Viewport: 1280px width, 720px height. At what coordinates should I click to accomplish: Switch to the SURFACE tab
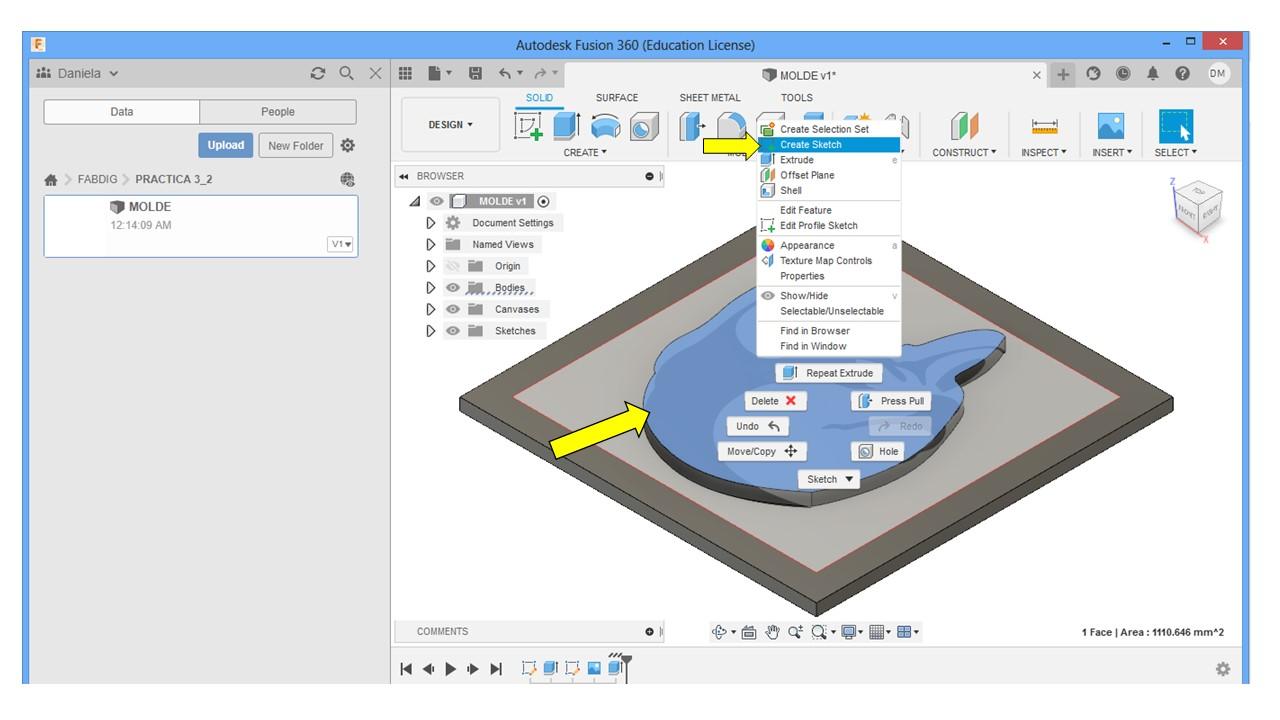[x=617, y=98]
